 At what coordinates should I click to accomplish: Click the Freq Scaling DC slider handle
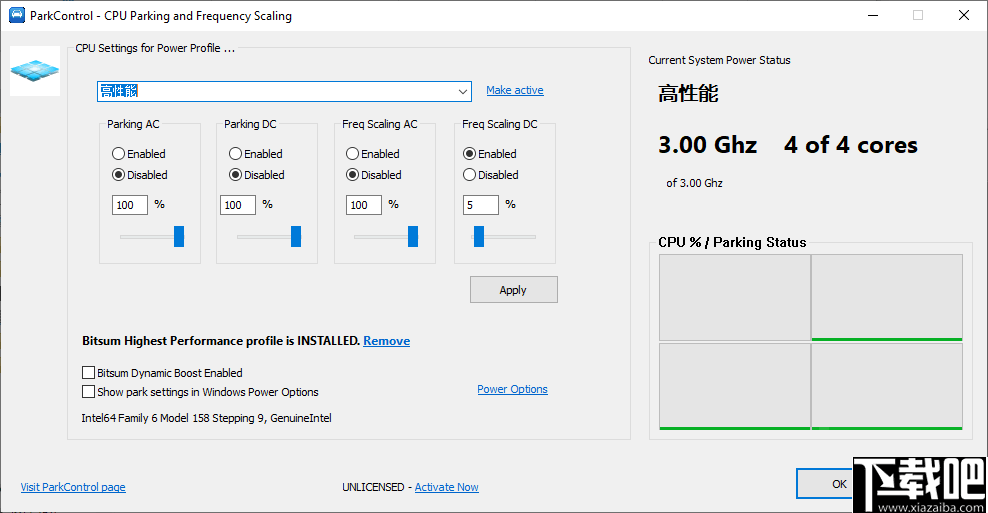click(479, 236)
